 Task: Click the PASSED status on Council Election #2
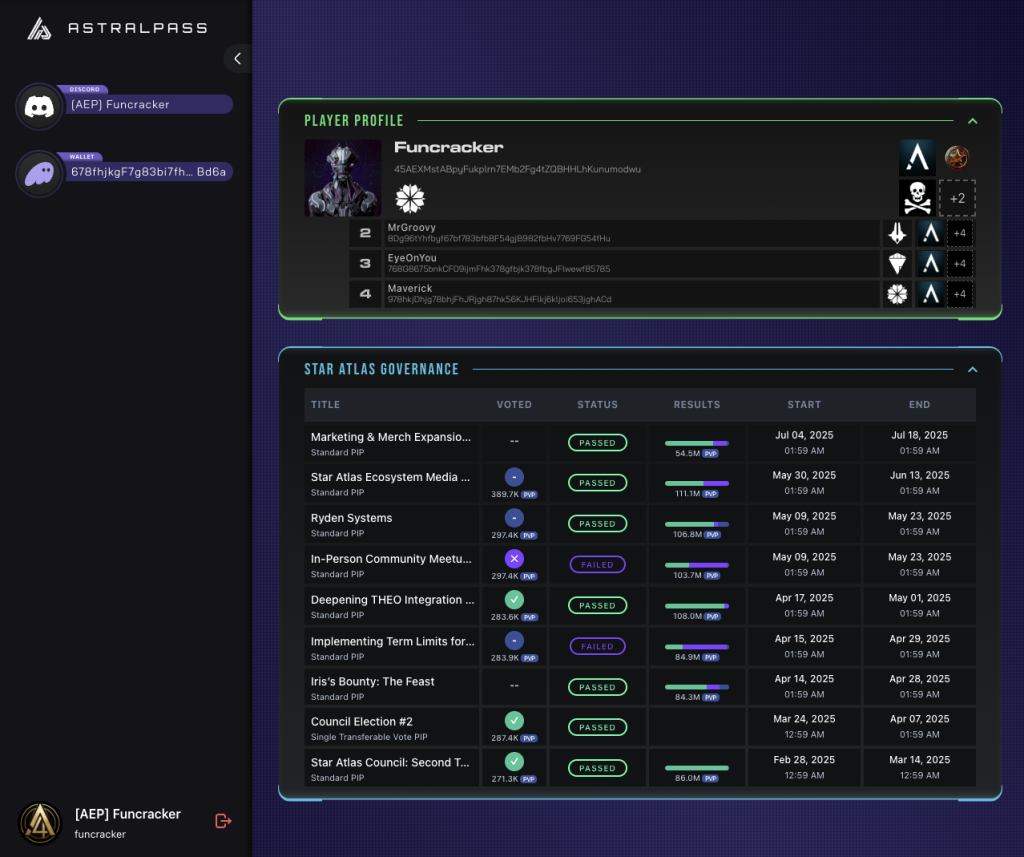597,727
